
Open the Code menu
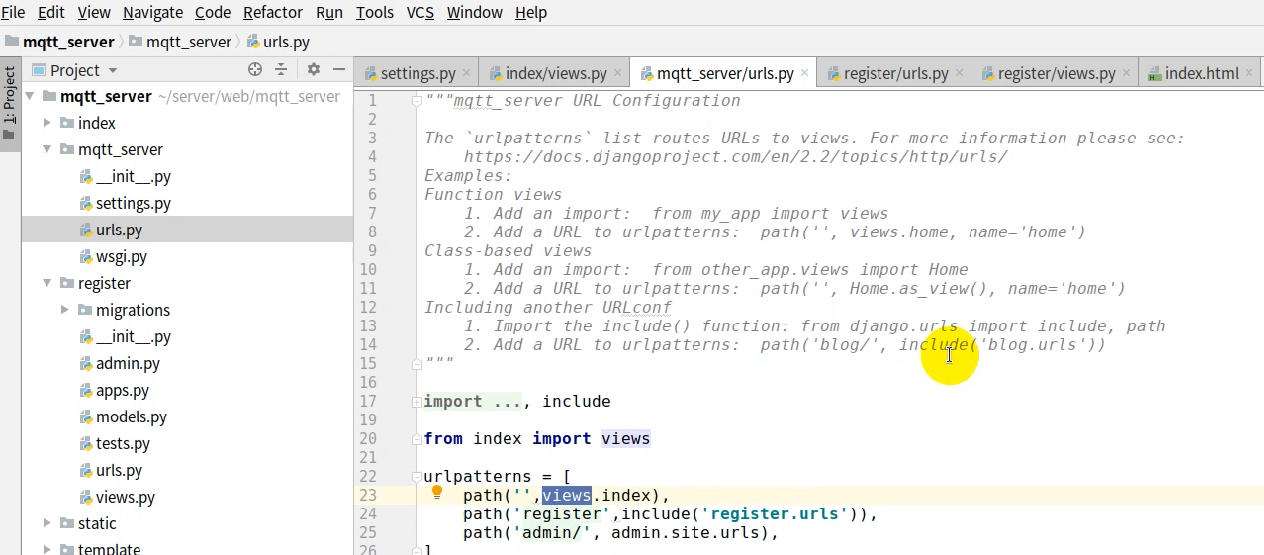213,12
